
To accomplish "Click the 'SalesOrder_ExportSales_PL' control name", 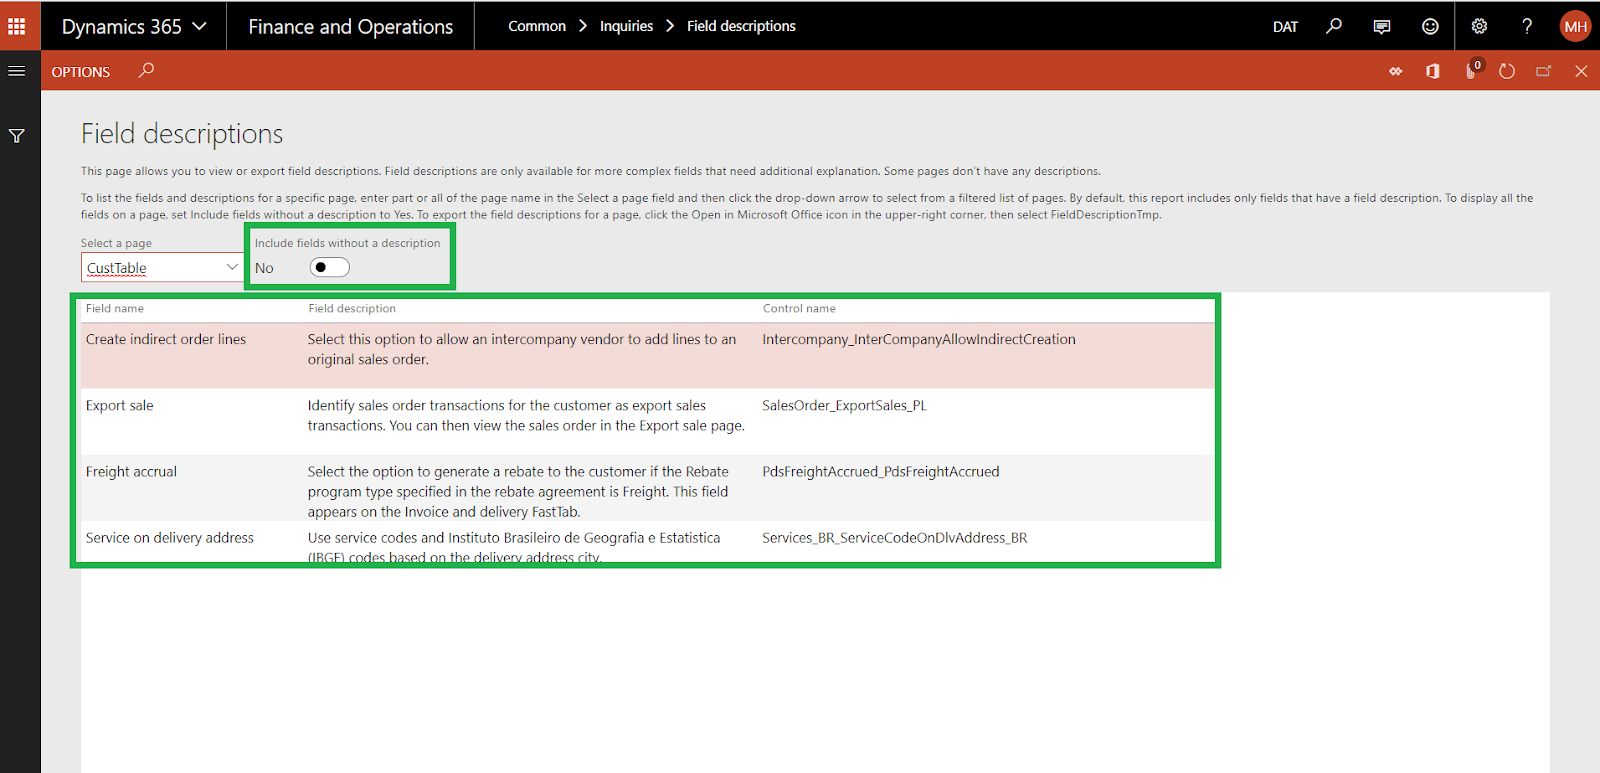I will click(845, 405).
